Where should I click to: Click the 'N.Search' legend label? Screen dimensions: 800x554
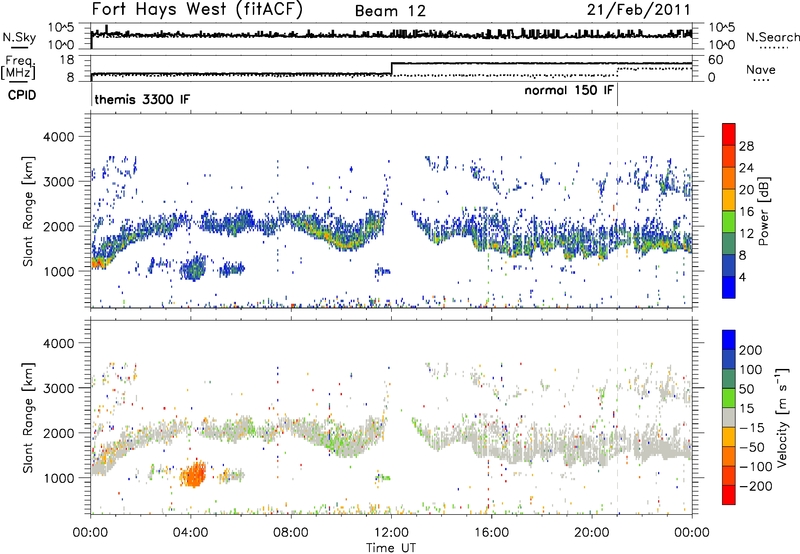772,37
